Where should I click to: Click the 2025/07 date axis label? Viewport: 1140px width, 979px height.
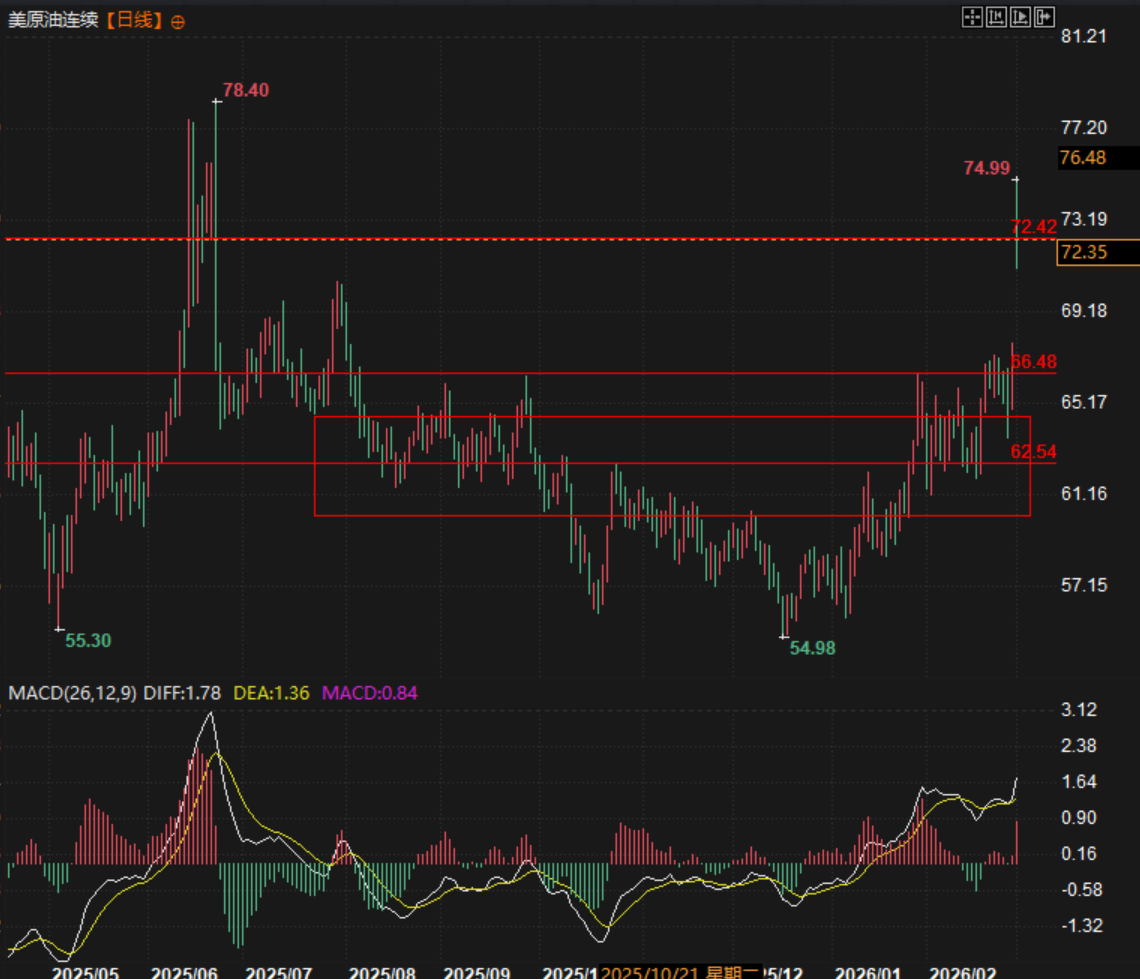click(278, 972)
